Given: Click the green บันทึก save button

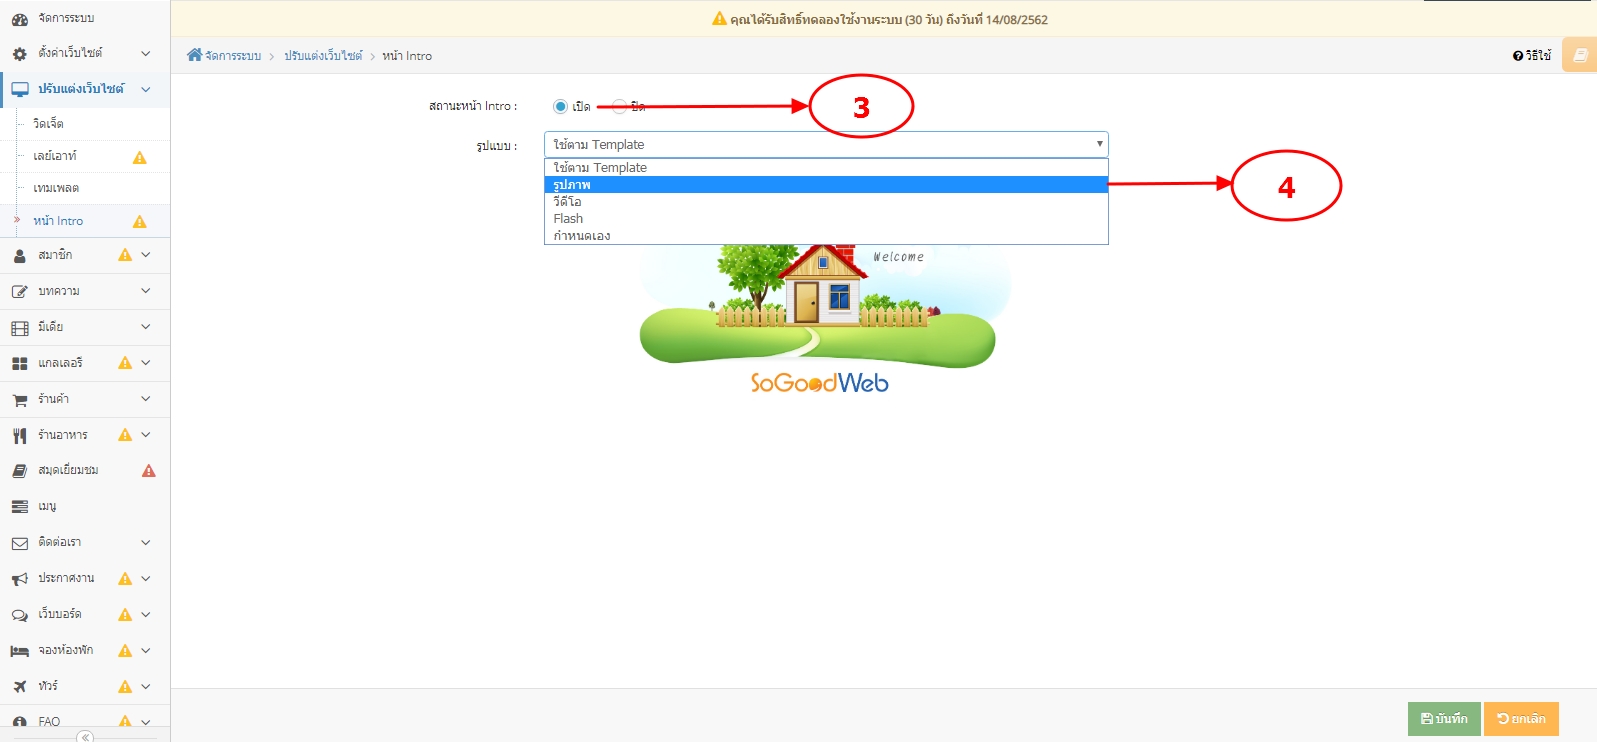Looking at the screenshot, I should click(x=1444, y=719).
